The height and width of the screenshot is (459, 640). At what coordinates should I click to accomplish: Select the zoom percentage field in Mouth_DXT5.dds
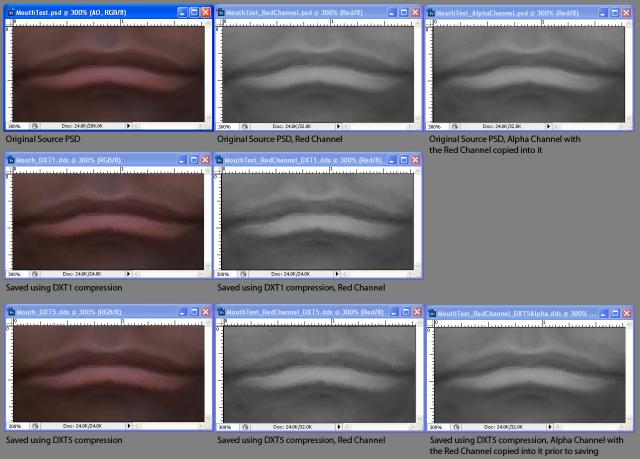click(x=14, y=425)
